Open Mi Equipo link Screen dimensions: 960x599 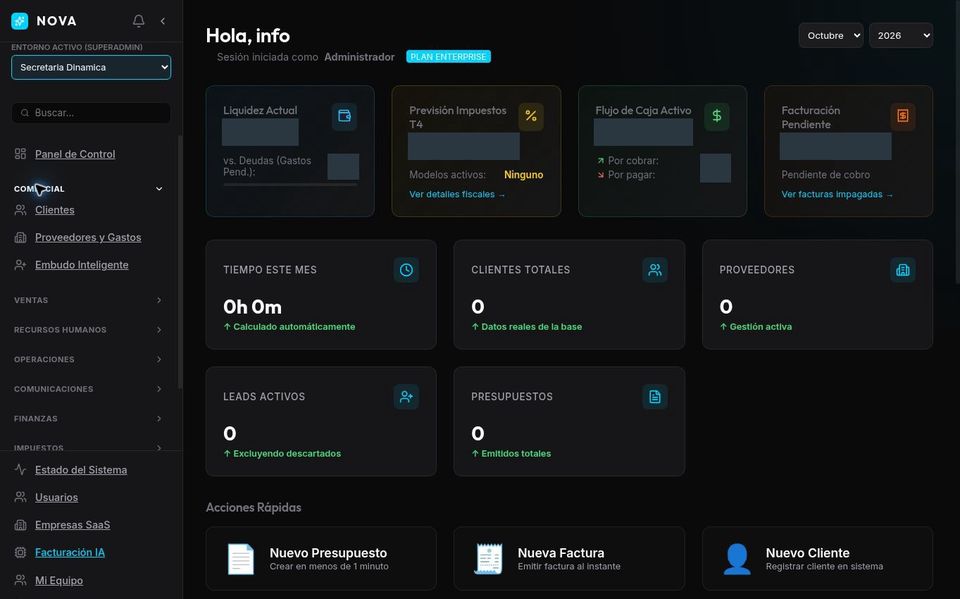pyautogui.click(x=59, y=580)
